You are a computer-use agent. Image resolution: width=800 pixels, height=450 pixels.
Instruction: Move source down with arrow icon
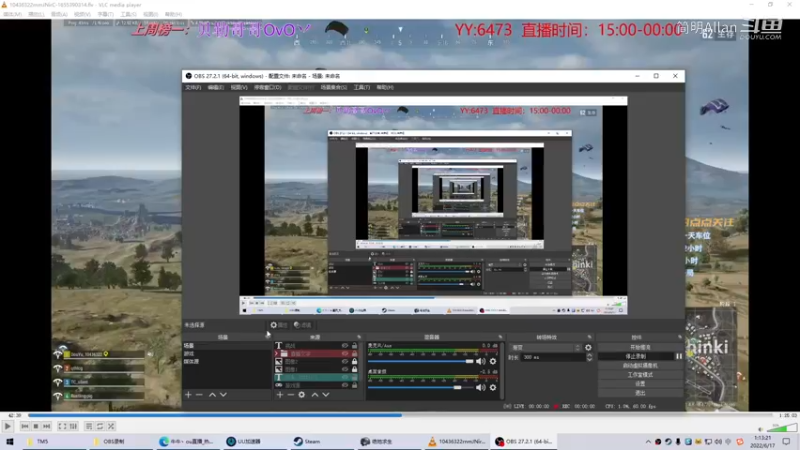click(x=326, y=395)
